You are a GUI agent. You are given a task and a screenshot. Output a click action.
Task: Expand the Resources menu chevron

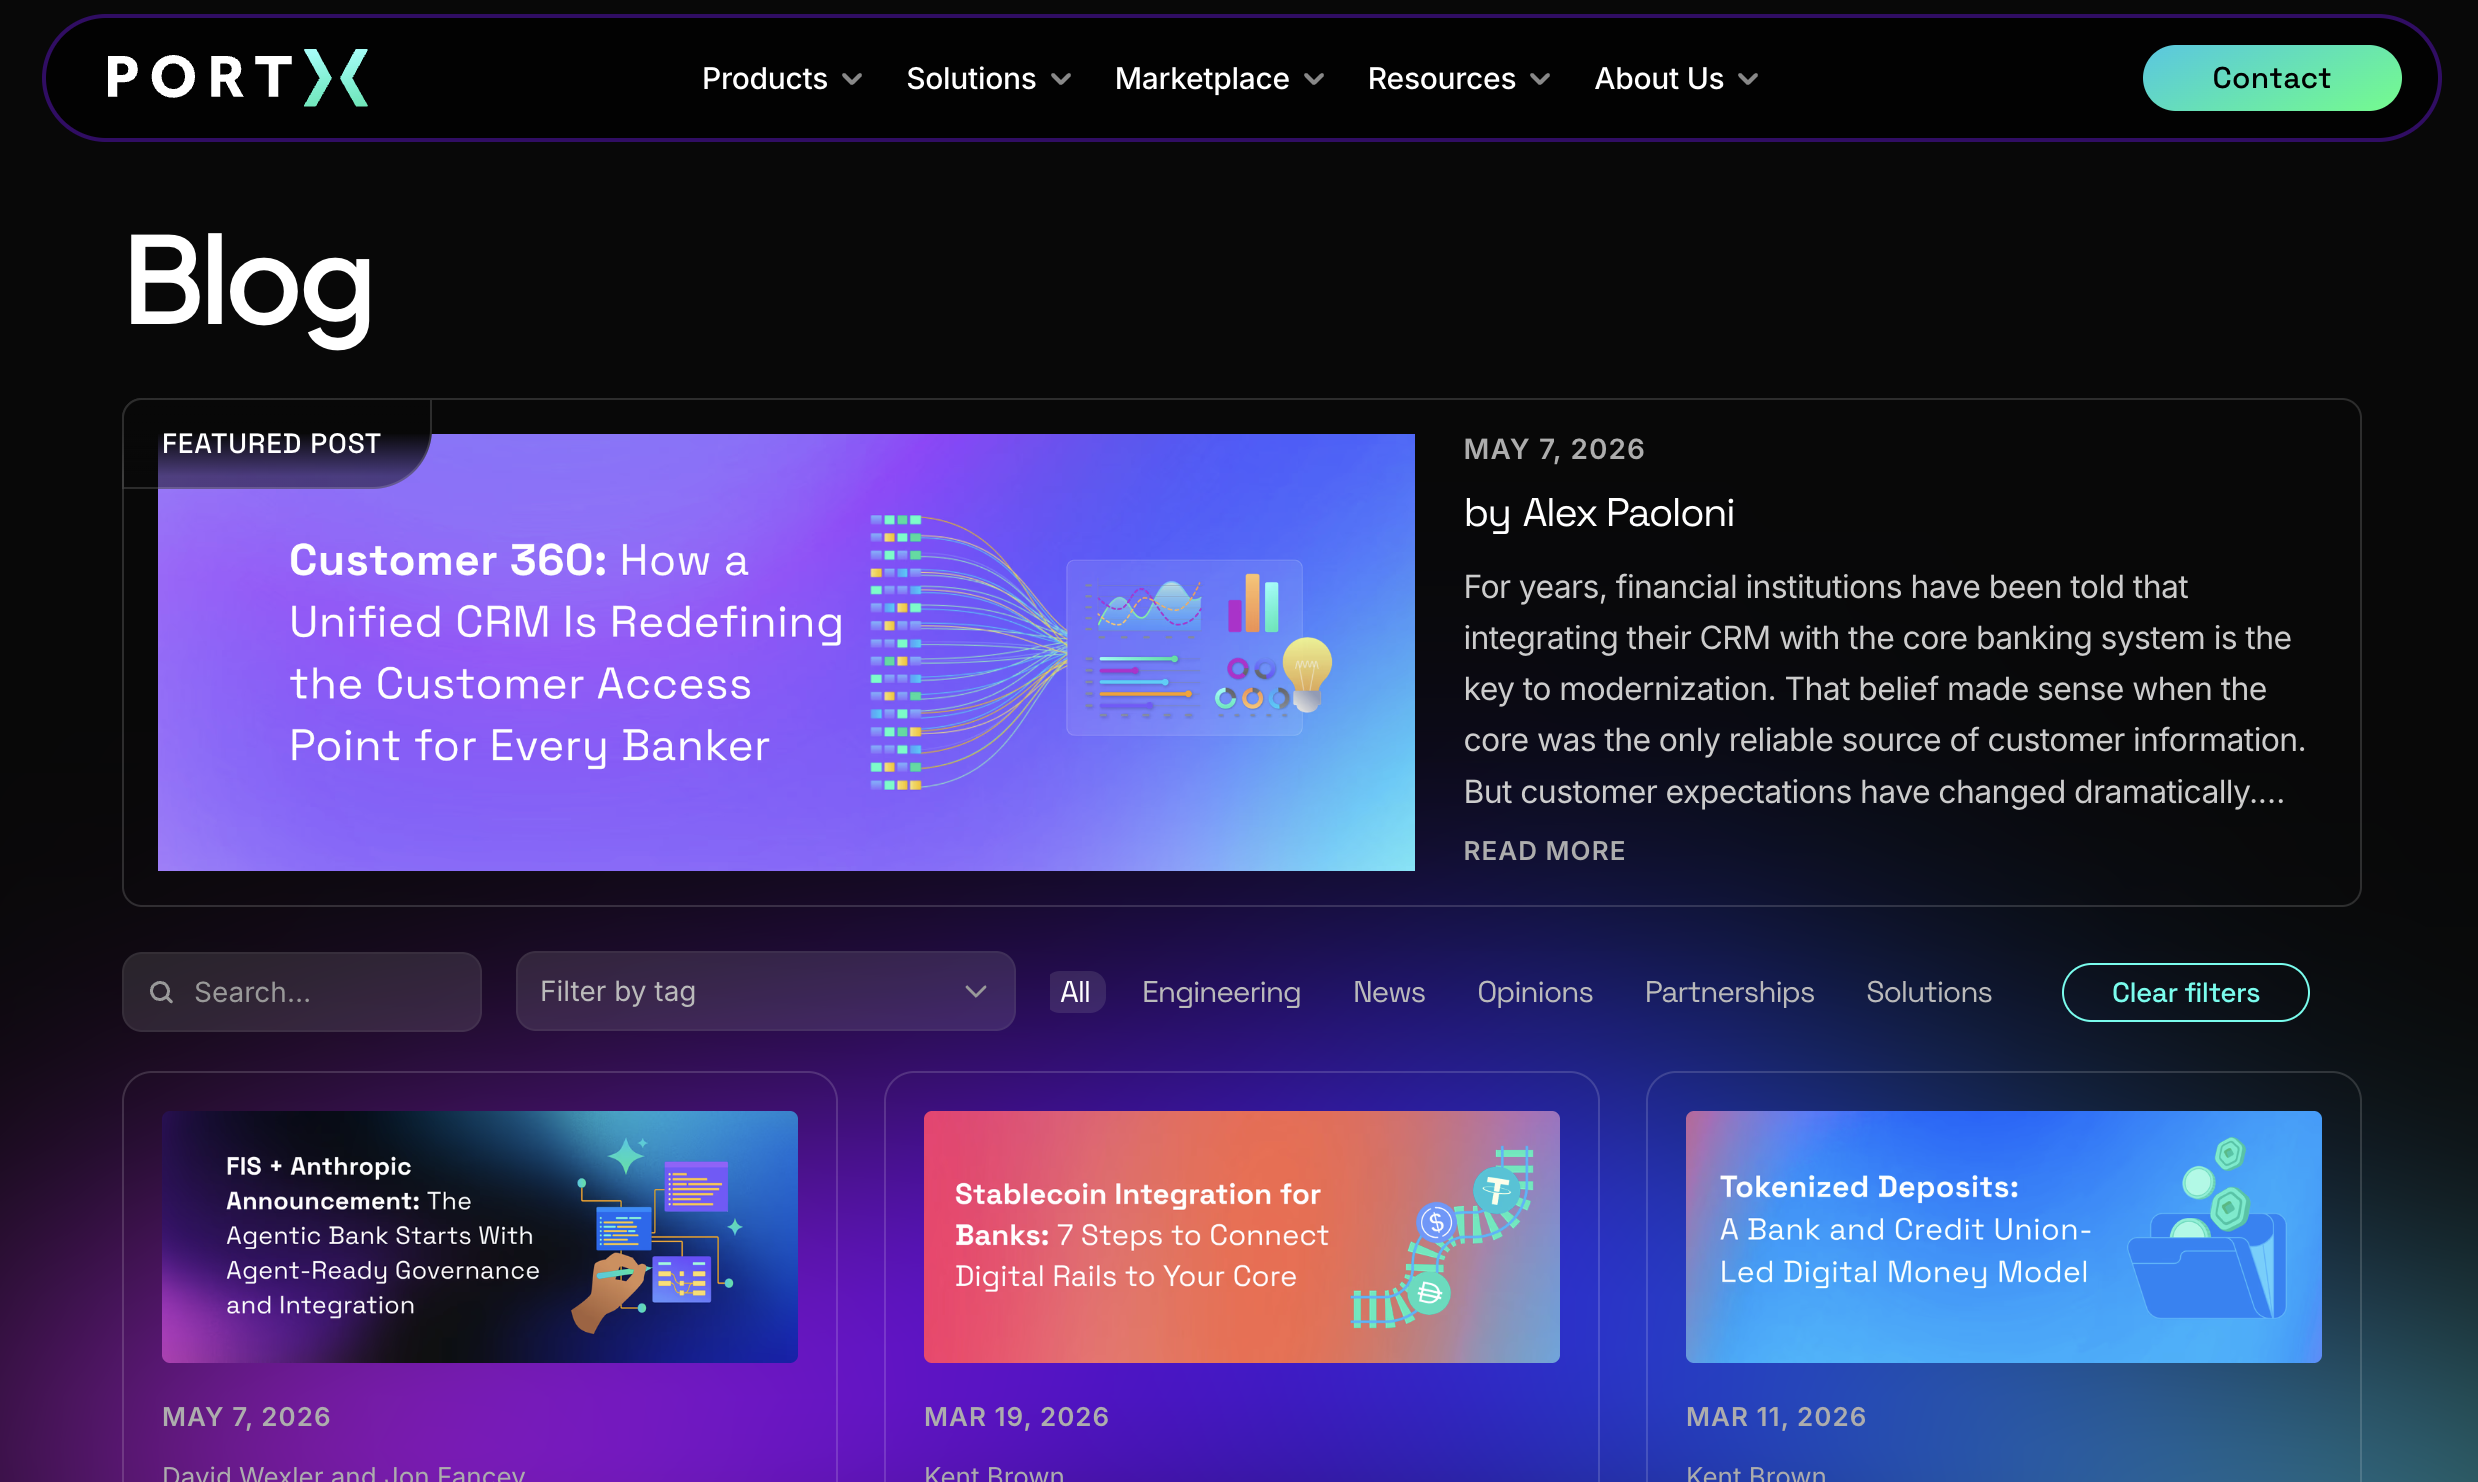(x=1541, y=79)
